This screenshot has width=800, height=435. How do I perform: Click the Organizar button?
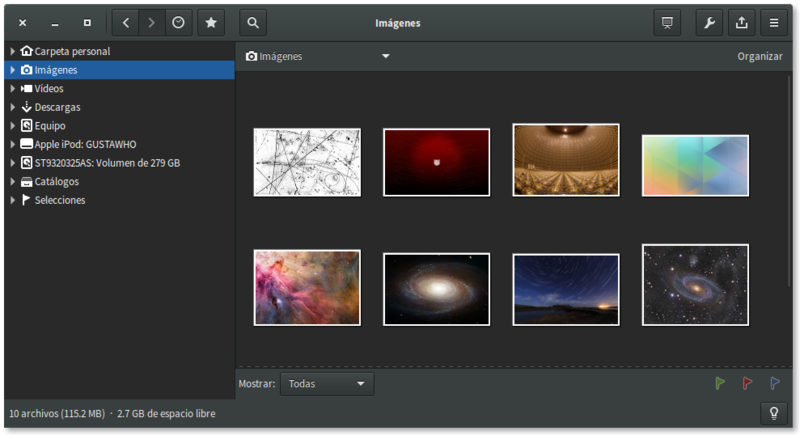click(759, 57)
